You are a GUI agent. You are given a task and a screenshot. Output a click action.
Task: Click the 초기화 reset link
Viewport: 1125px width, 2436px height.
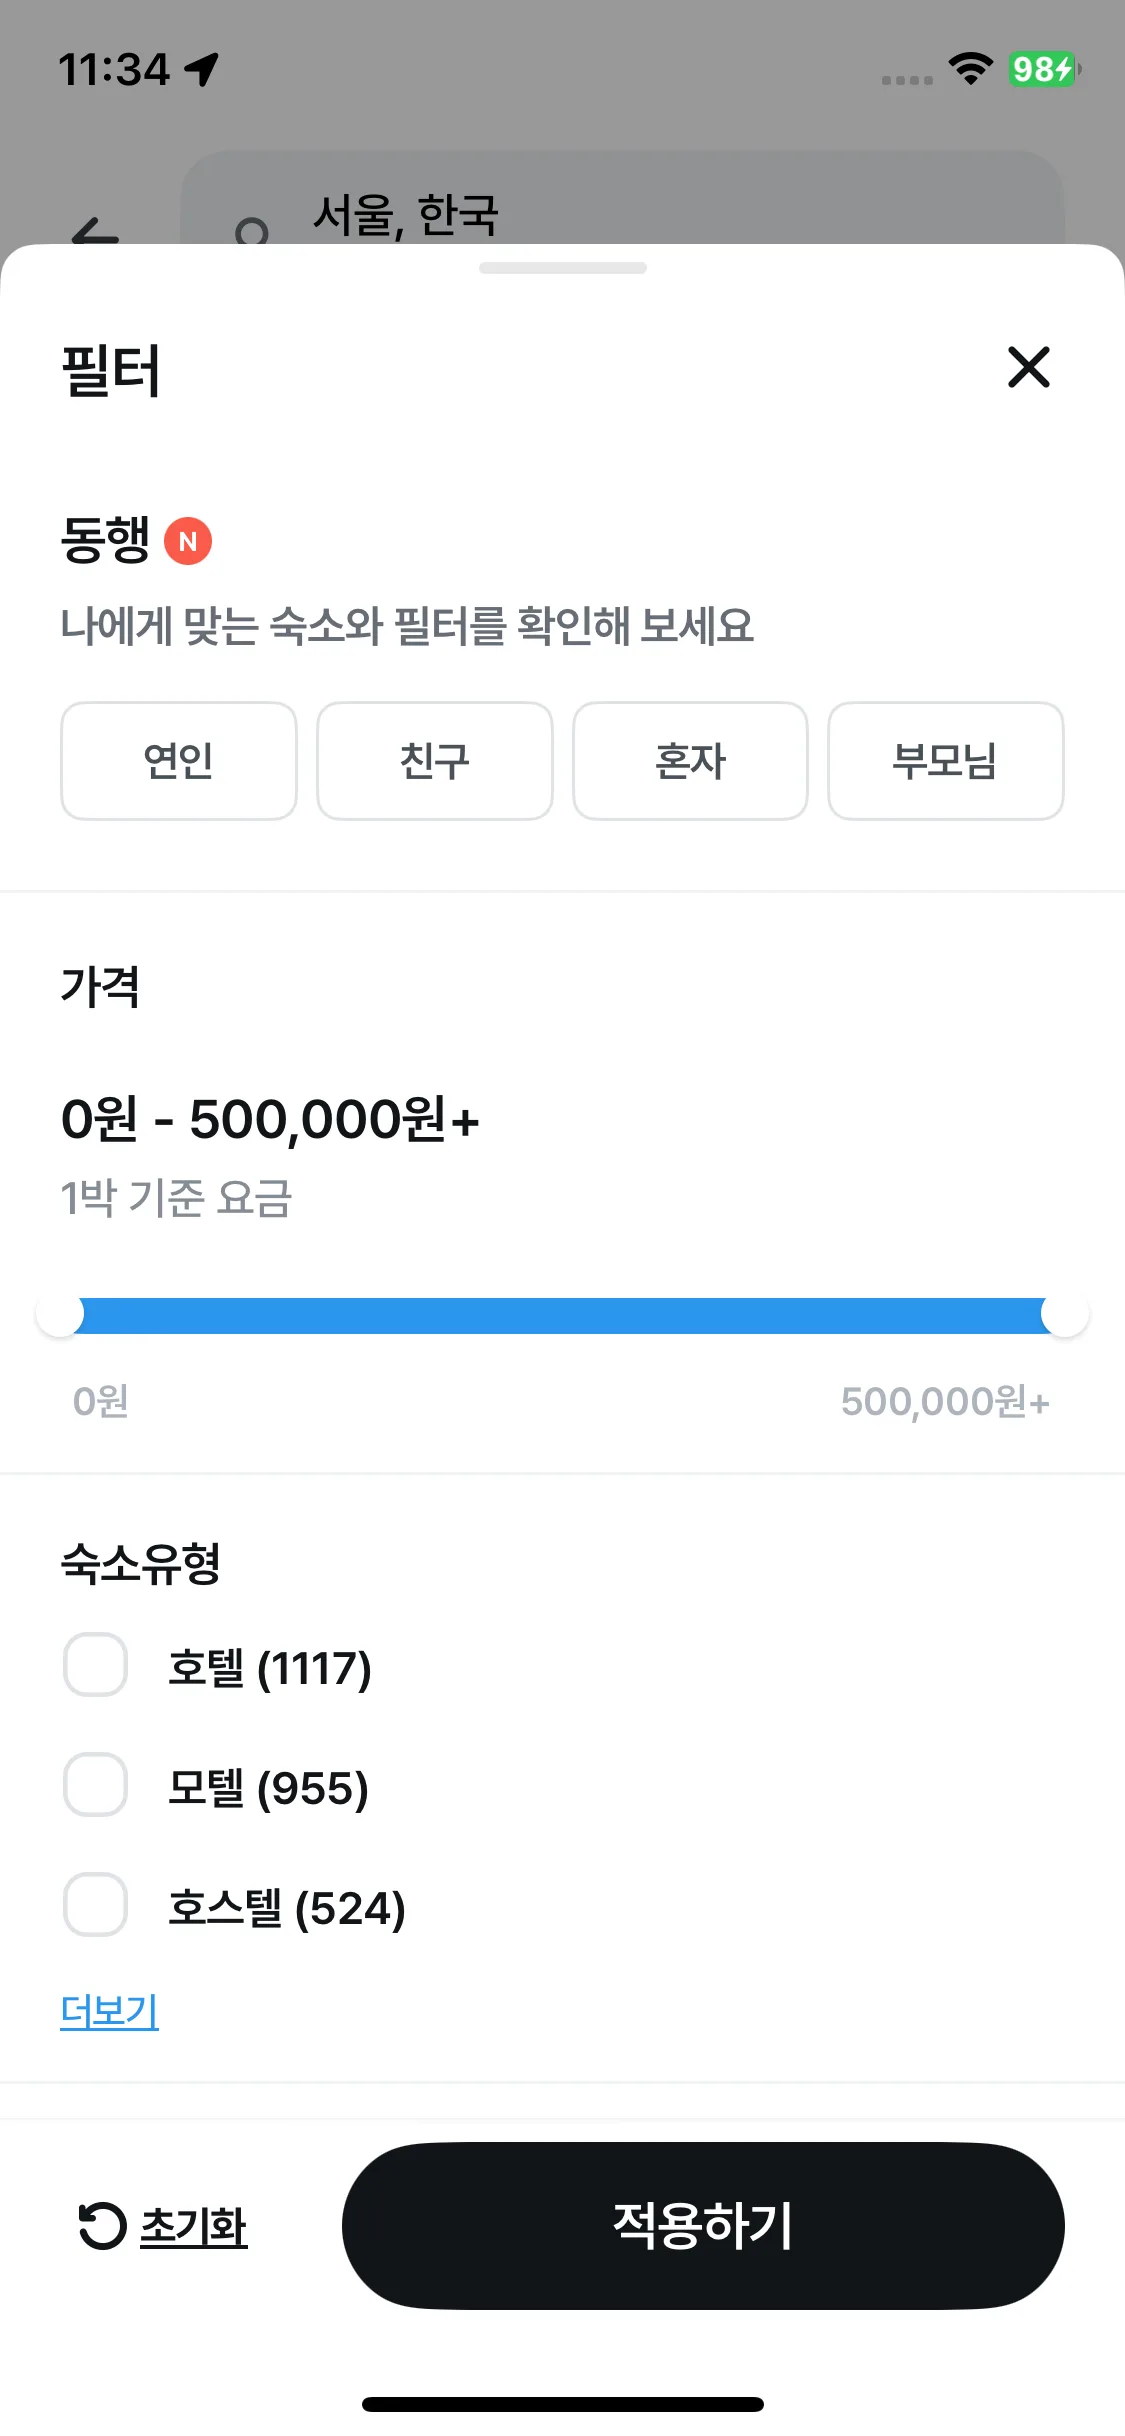click(x=193, y=2226)
